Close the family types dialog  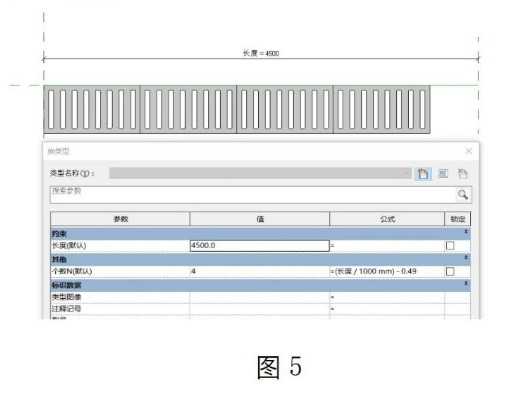coord(469,151)
